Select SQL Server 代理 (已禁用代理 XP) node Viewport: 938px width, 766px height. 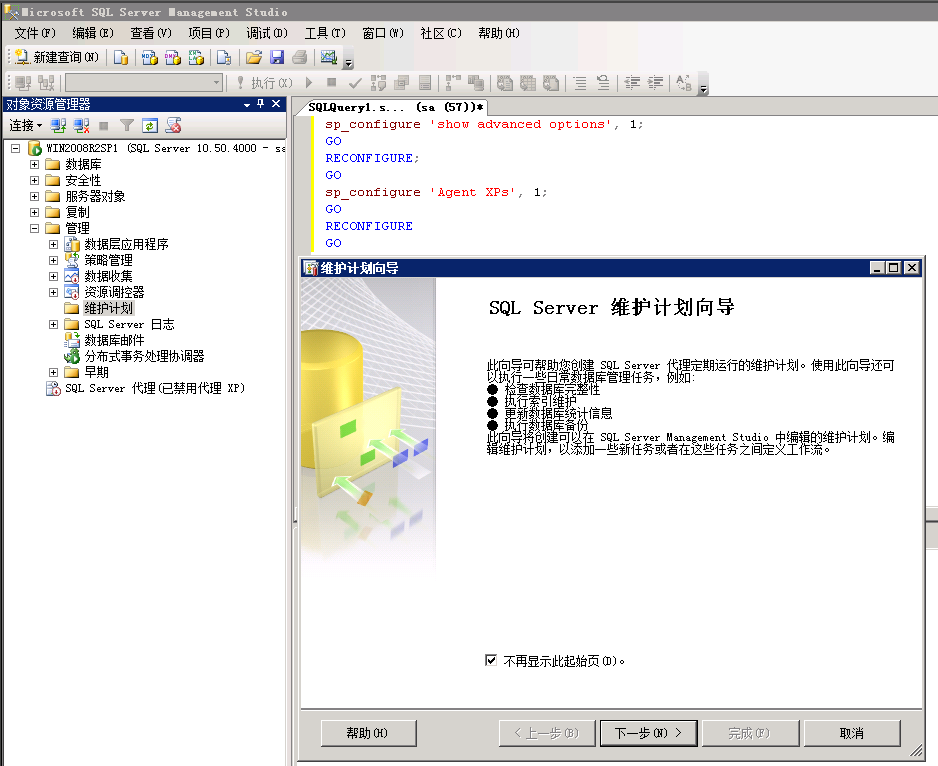pyautogui.click(x=155, y=388)
